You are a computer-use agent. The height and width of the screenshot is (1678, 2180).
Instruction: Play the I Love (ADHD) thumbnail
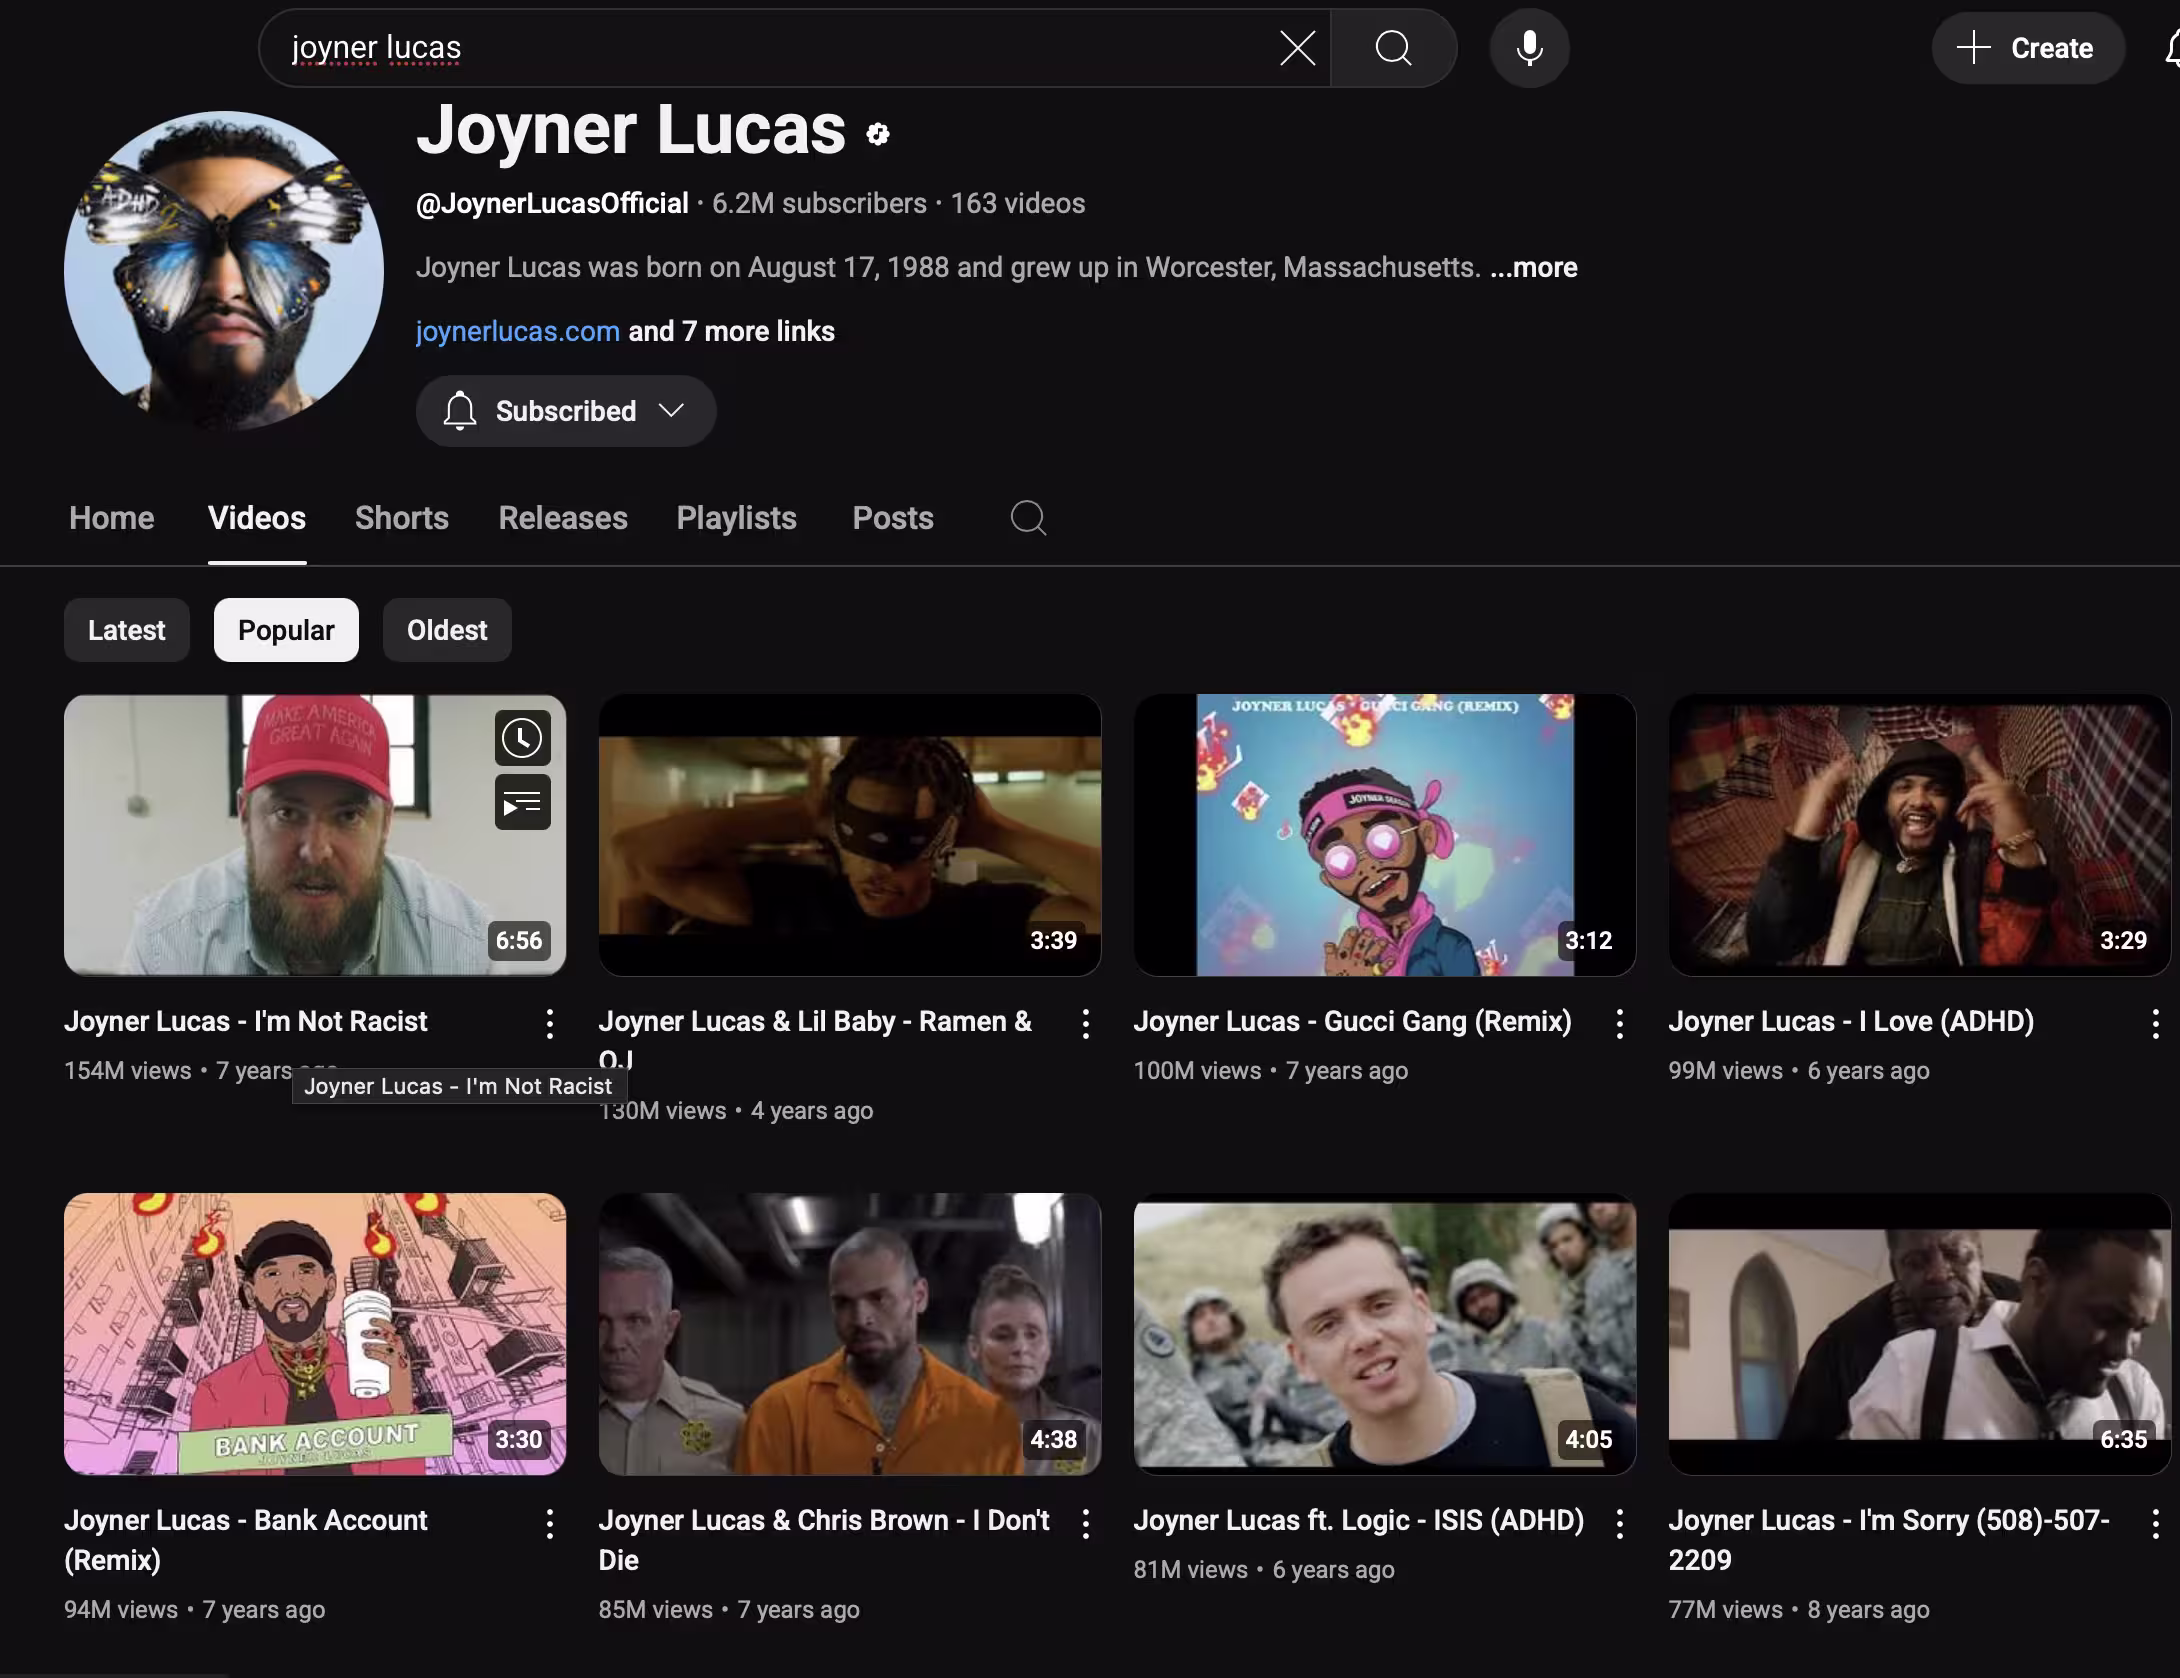[1919, 835]
